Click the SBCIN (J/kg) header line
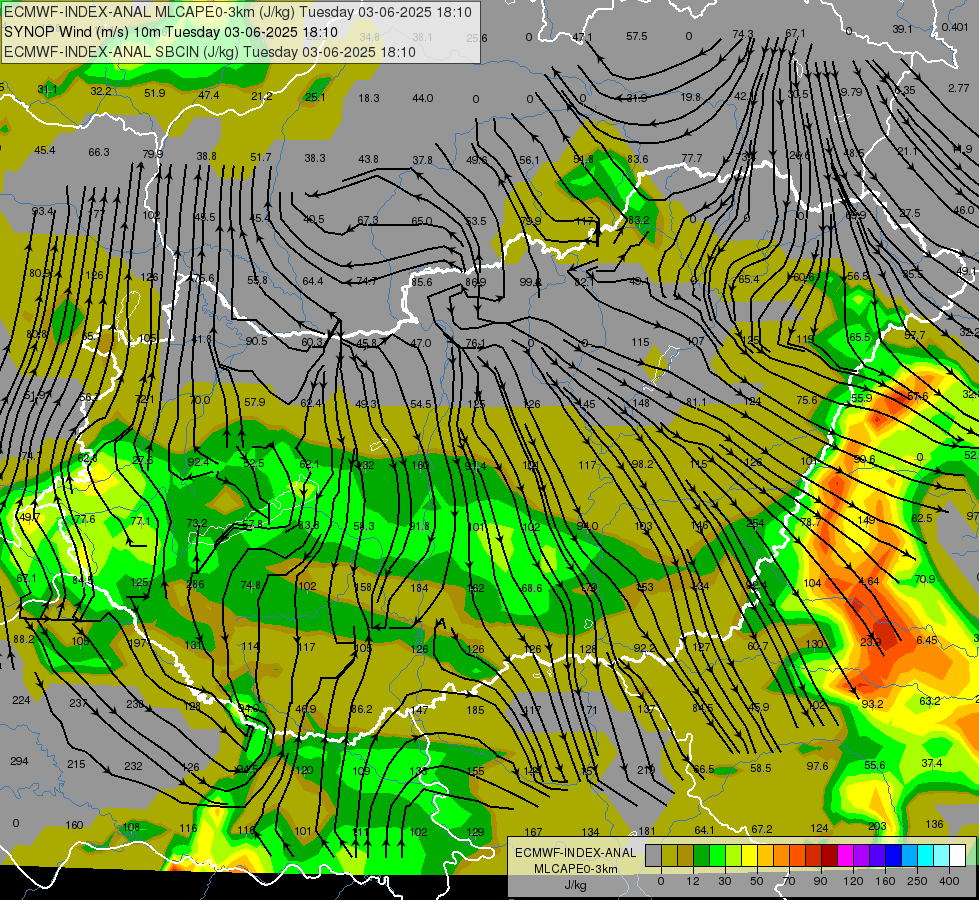 (209, 52)
